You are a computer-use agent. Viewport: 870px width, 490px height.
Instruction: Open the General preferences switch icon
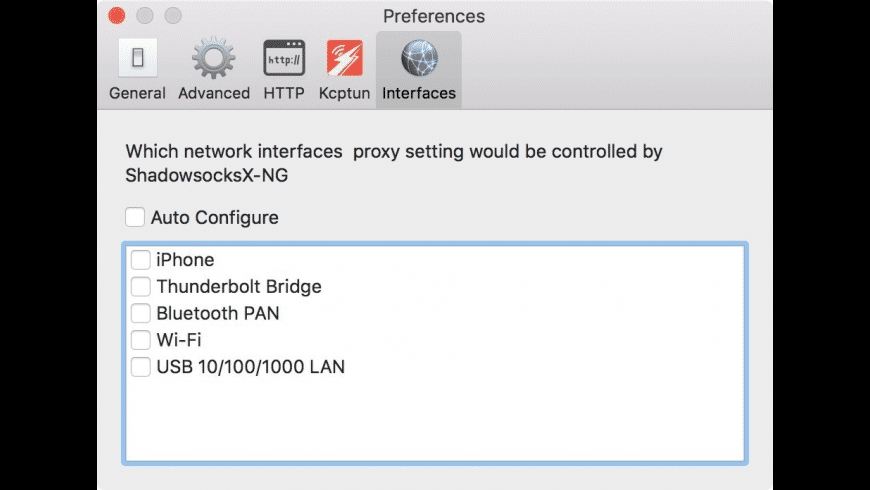point(137,58)
